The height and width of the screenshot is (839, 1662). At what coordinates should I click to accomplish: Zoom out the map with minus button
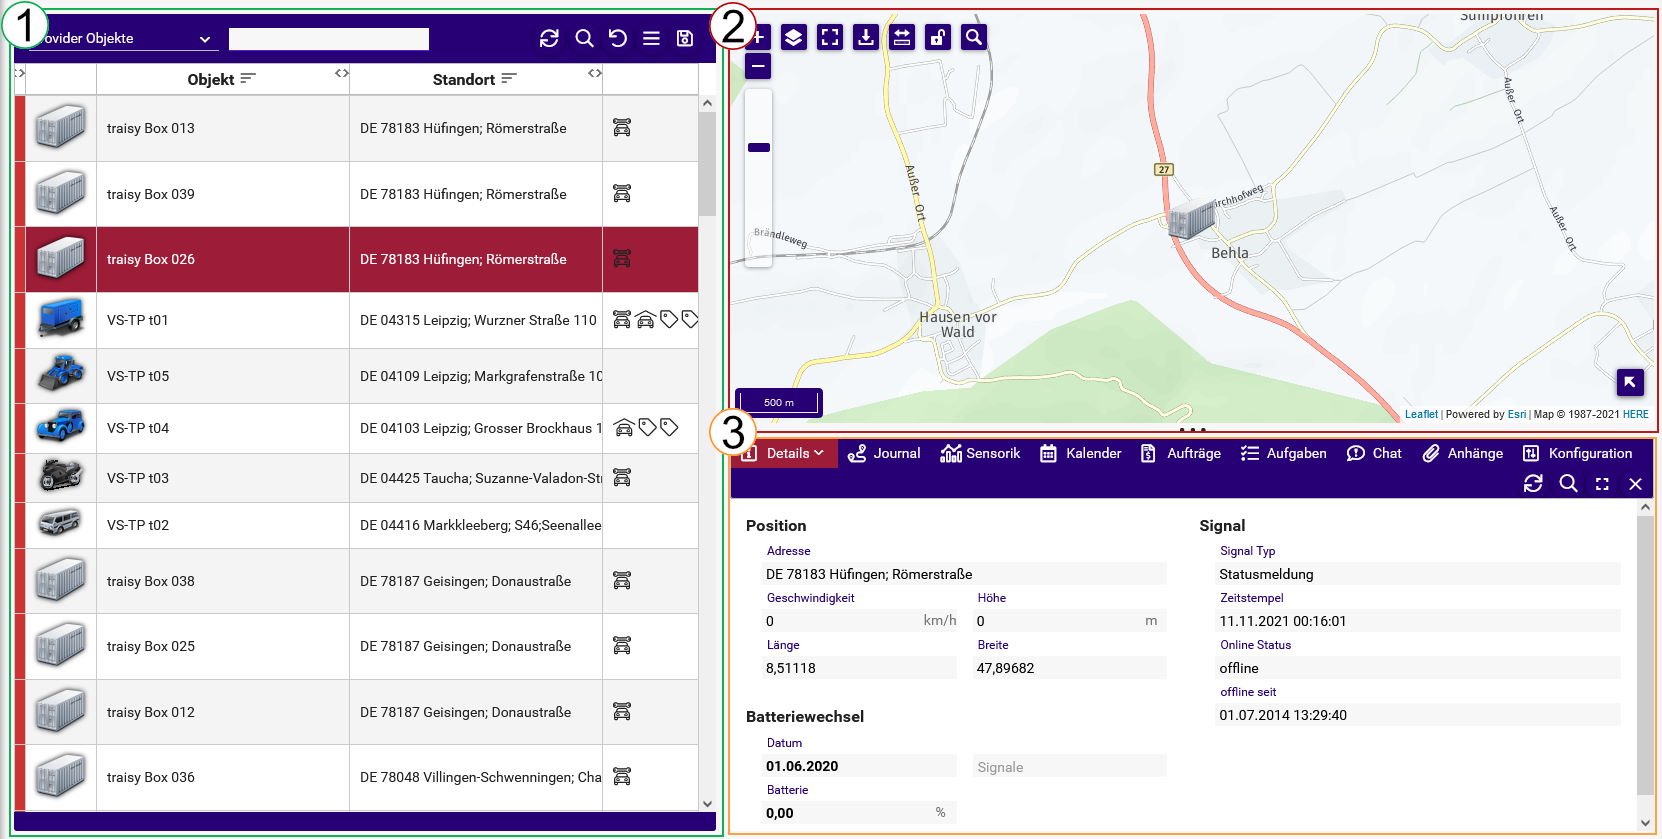[x=758, y=67]
